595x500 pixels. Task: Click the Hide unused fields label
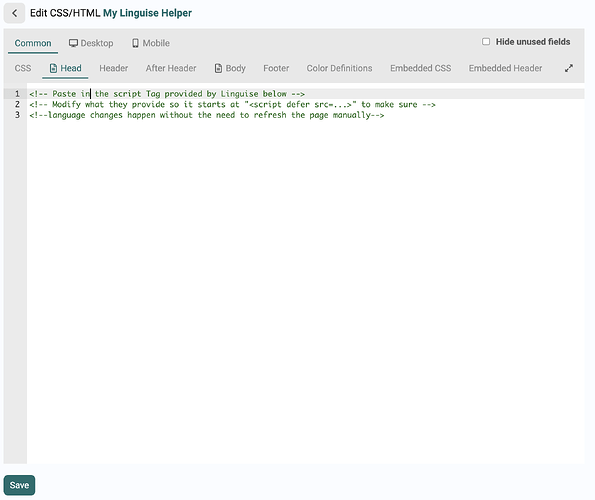pos(533,42)
